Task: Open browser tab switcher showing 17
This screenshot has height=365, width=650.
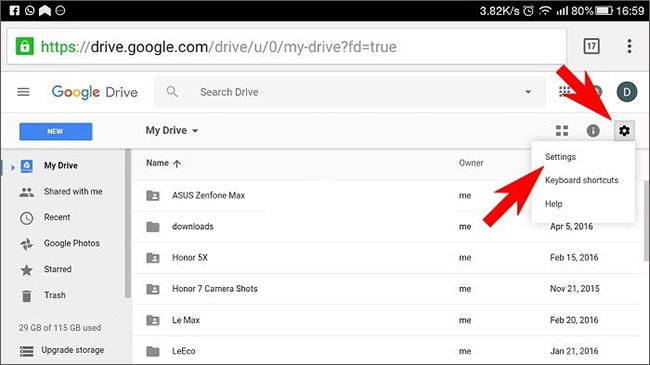Action: (x=591, y=46)
